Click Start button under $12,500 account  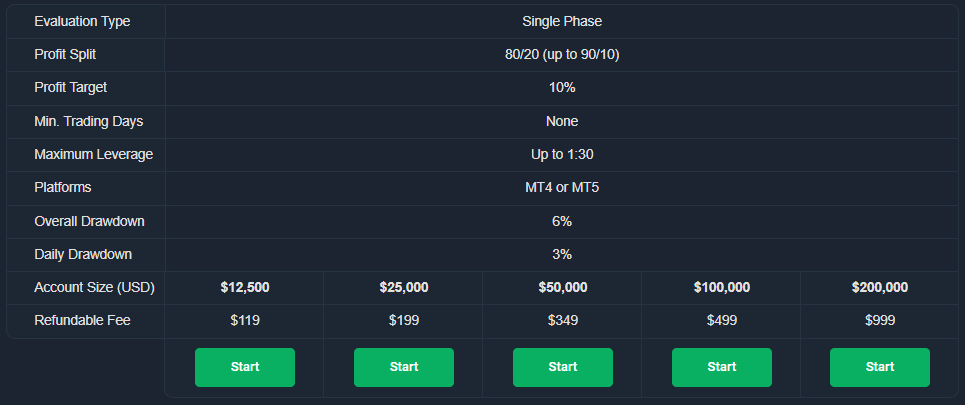click(x=245, y=367)
